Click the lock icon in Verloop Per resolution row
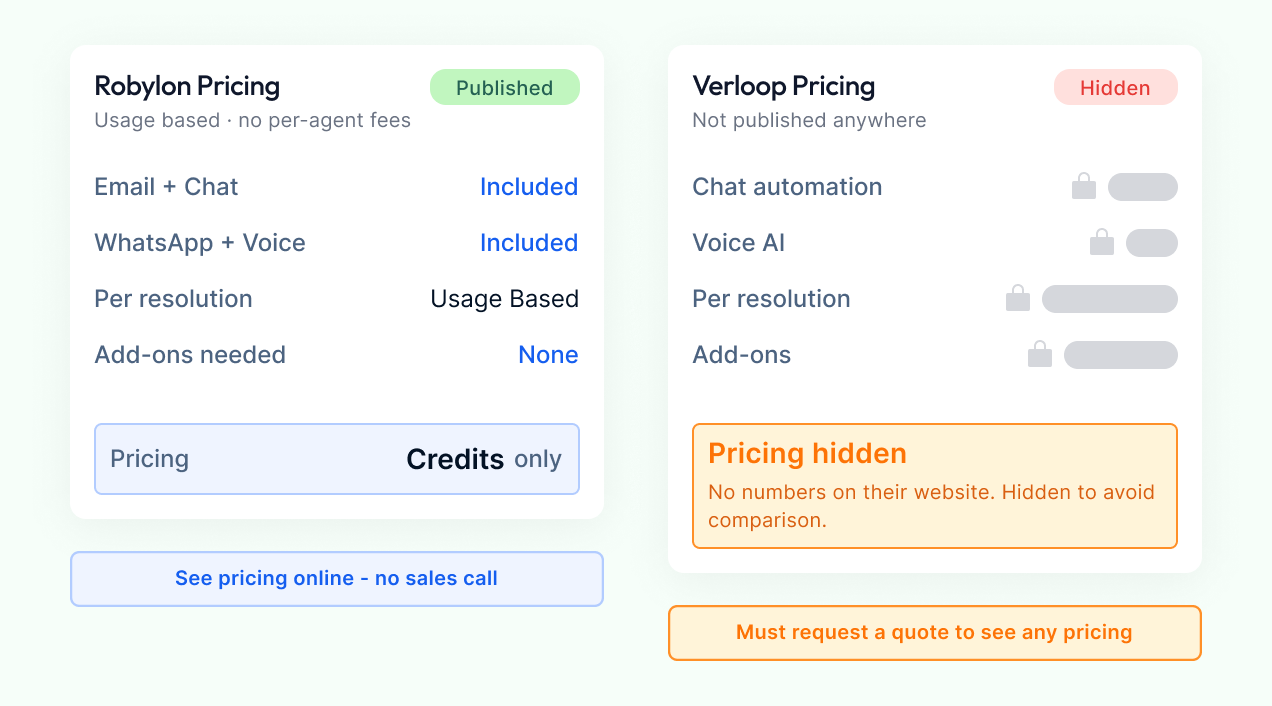The width and height of the screenshot is (1272, 706). (x=1018, y=299)
